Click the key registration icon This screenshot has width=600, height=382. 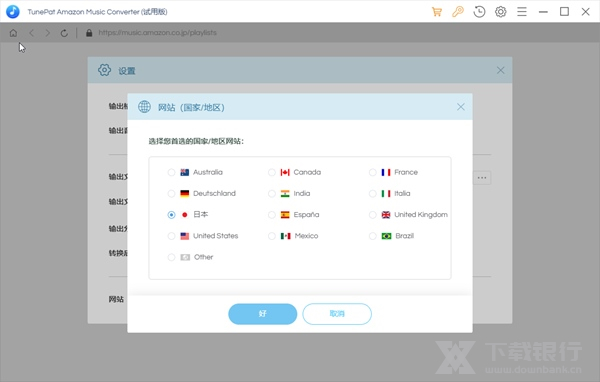[458, 12]
